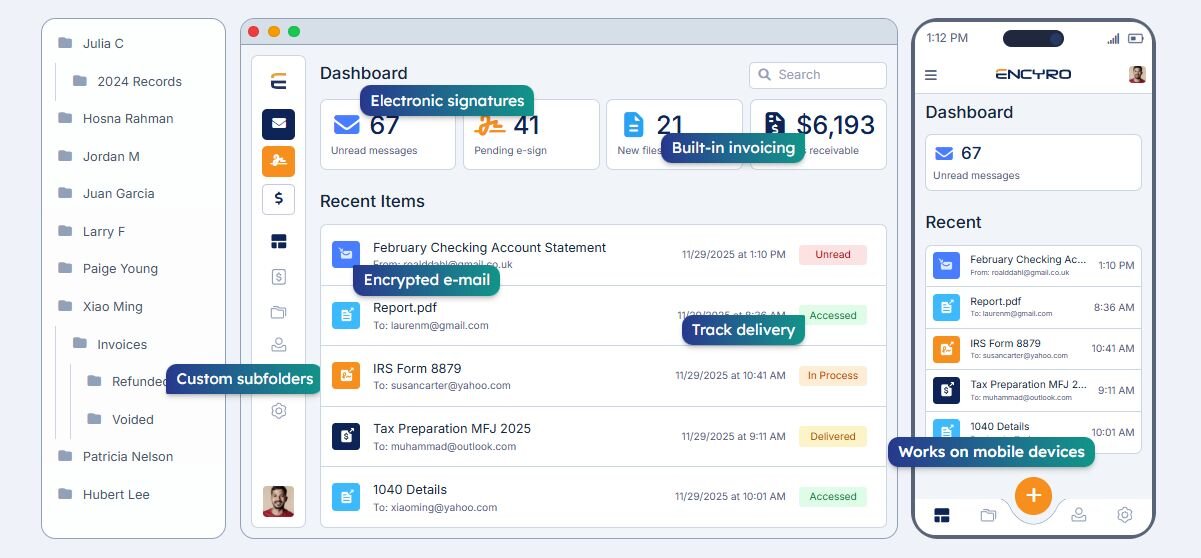Open the mobile hamburger menu
1201x558 pixels.
931,75
